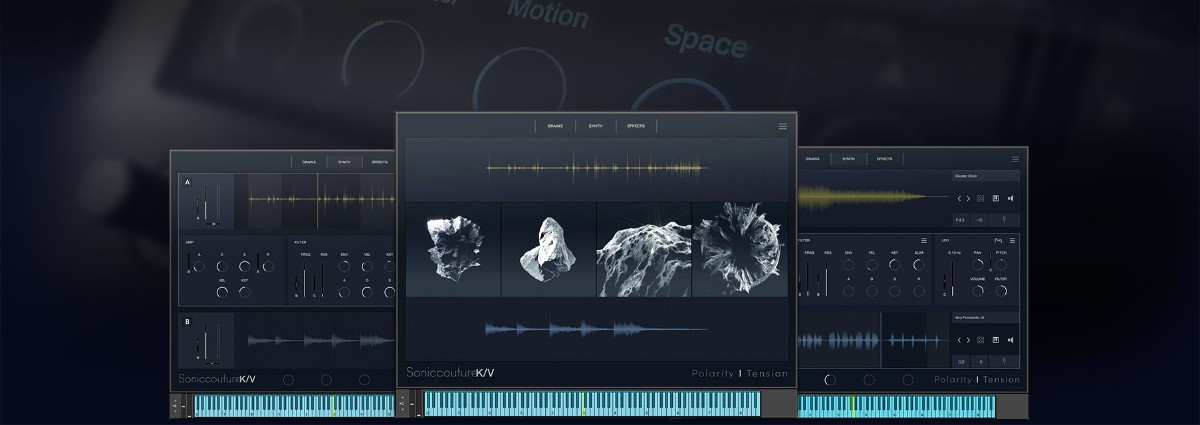Adjust the AMP S knob in left window

245,266
